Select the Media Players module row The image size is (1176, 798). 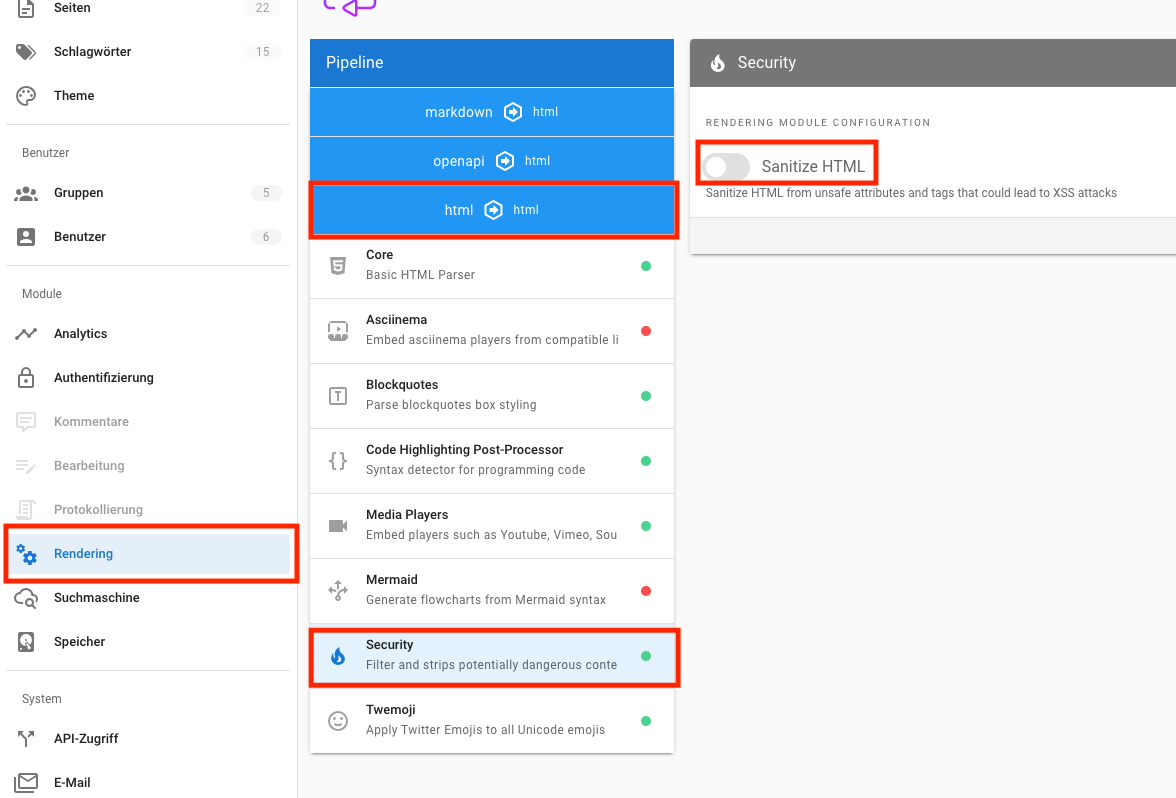click(x=492, y=526)
